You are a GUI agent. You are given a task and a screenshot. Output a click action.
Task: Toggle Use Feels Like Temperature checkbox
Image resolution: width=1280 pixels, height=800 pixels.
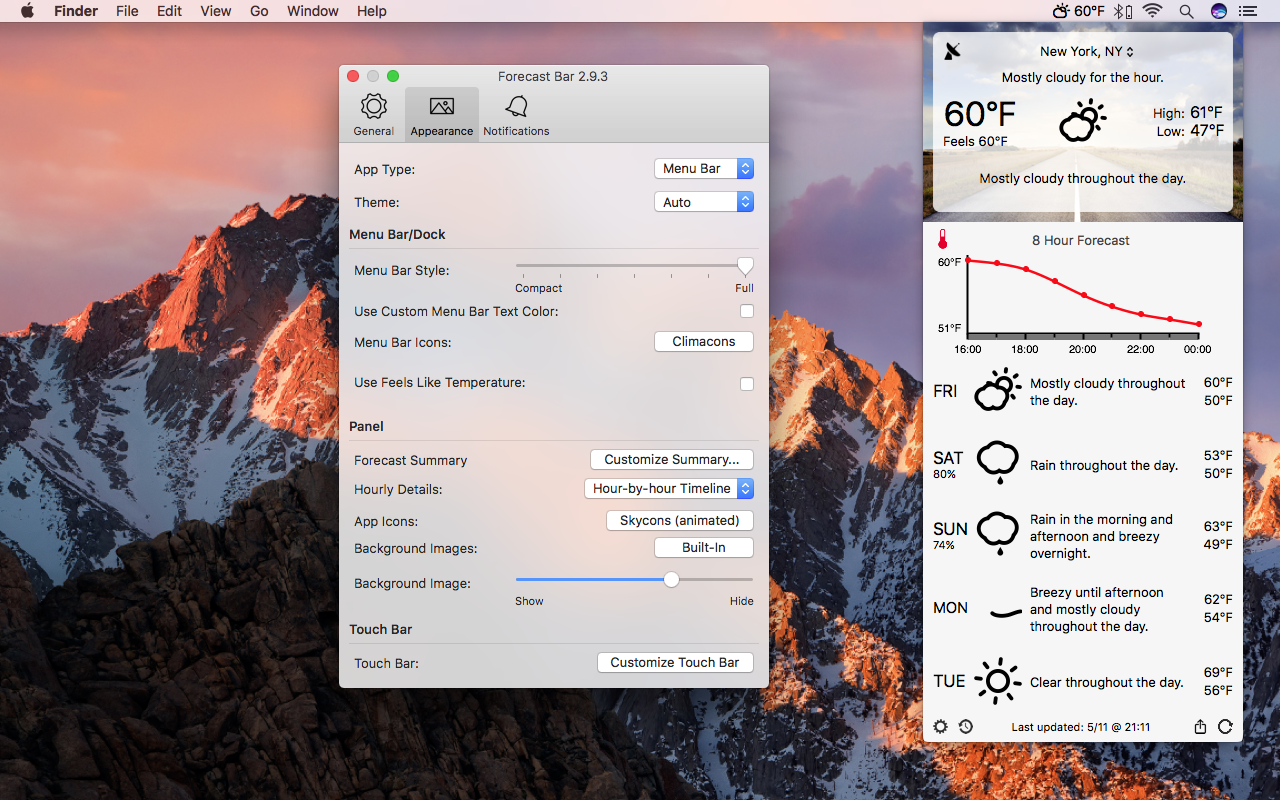[747, 384]
